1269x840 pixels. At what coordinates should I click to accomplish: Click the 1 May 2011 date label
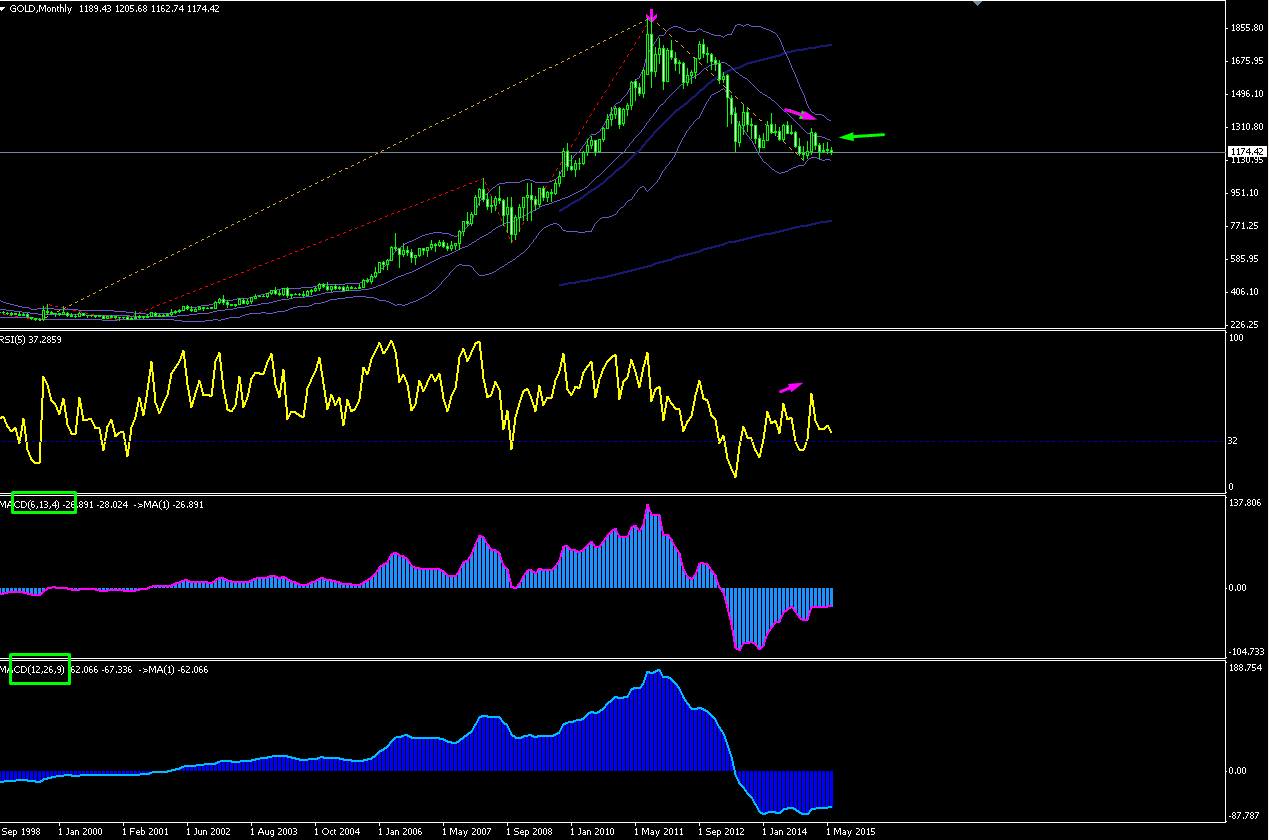click(x=659, y=831)
